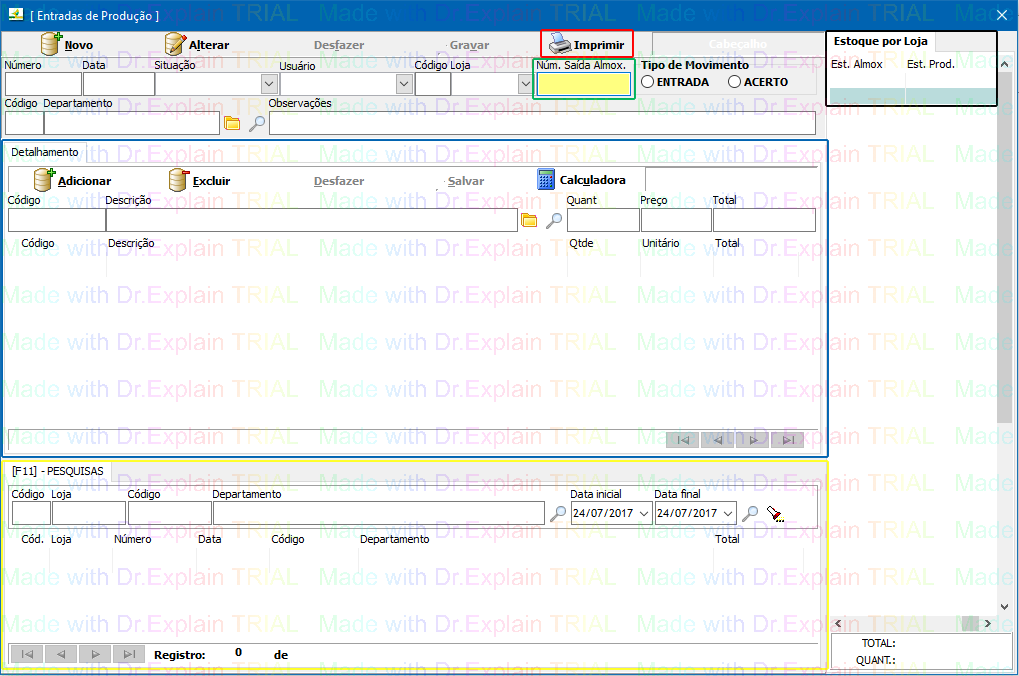Go to last item in Detalhamento navigator
The image size is (1019, 676).
coord(788,440)
